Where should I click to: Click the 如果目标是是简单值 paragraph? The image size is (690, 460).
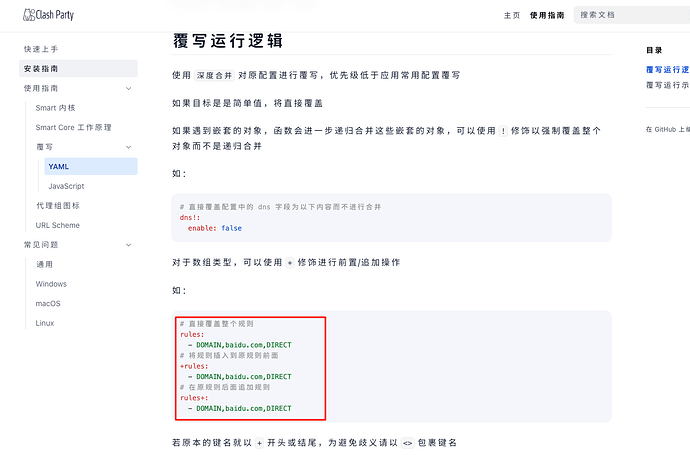point(248,103)
